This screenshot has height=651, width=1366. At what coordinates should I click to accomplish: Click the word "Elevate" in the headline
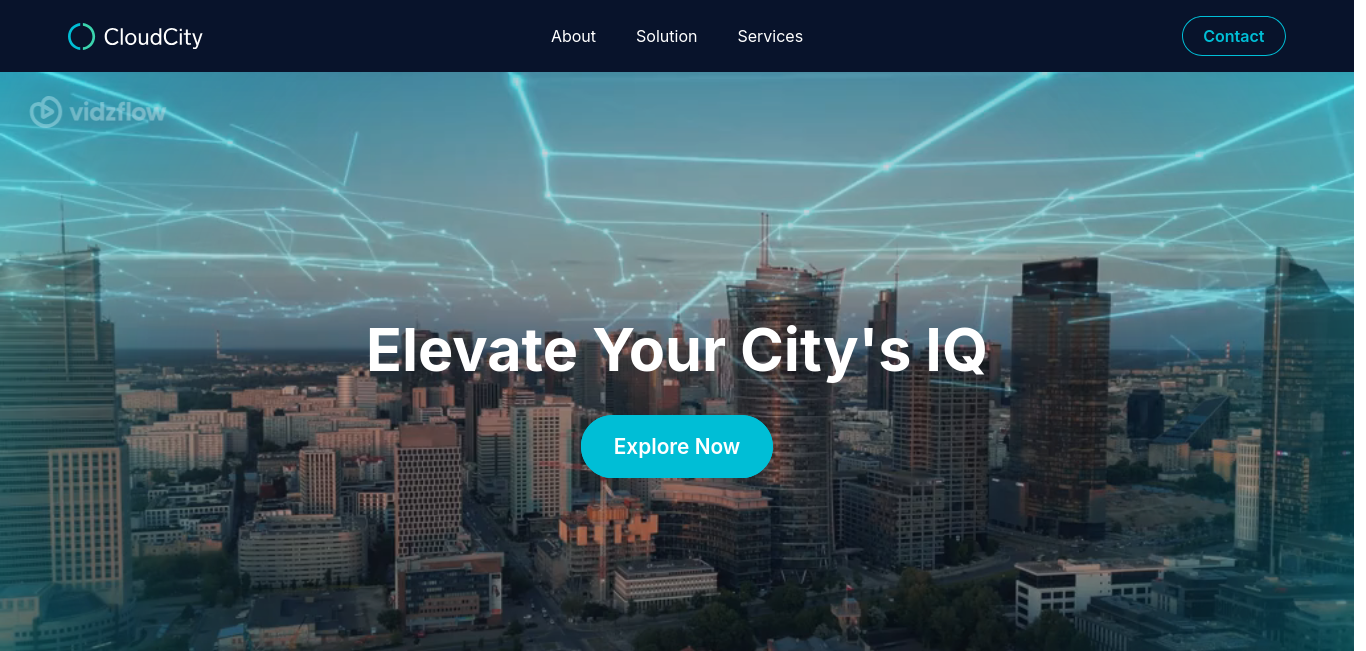[472, 350]
